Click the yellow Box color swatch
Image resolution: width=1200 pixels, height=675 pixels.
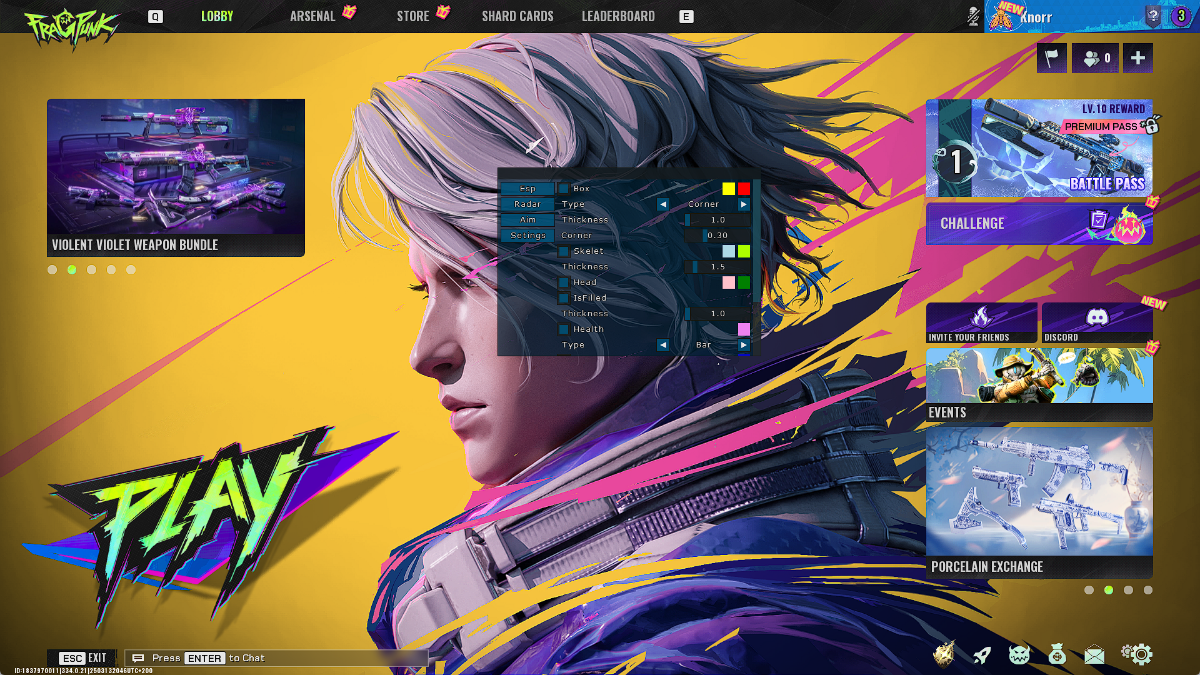click(728, 188)
